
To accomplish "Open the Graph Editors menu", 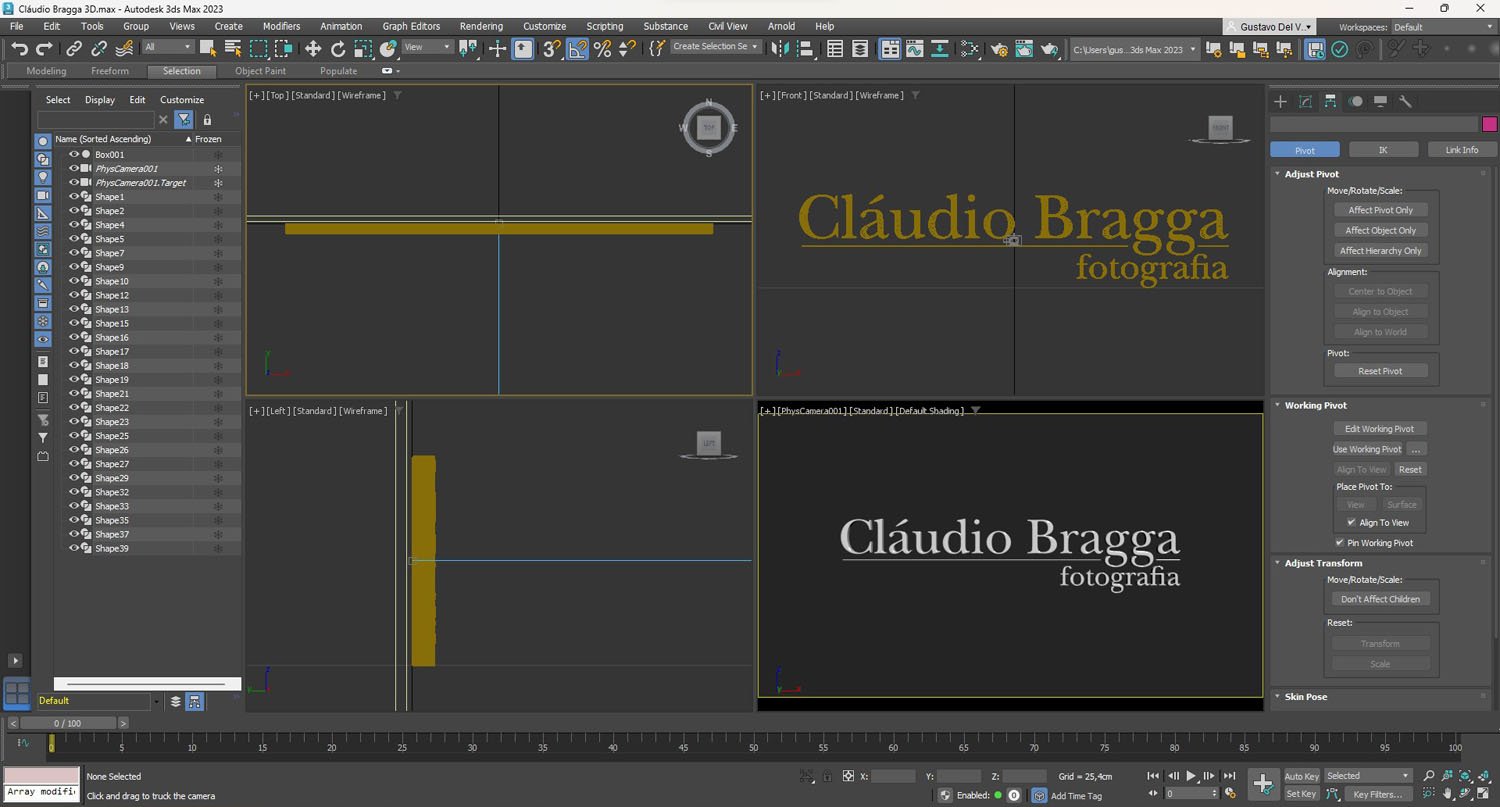I will tap(411, 26).
